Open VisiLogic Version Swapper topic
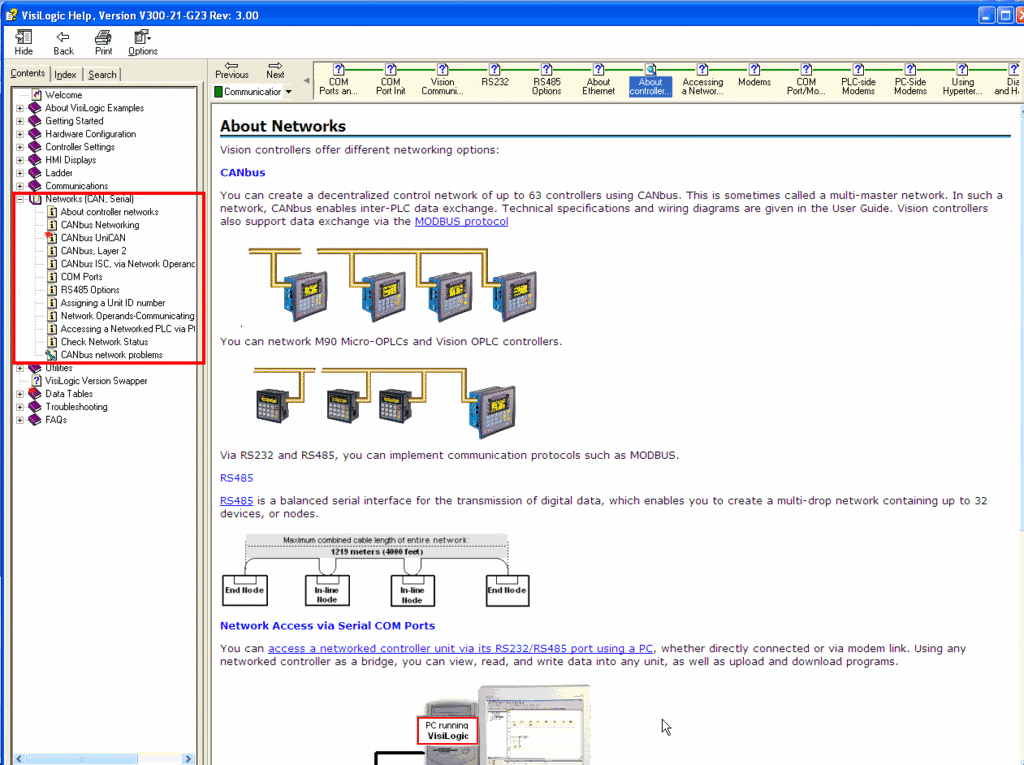This screenshot has width=1024, height=765. (x=96, y=381)
